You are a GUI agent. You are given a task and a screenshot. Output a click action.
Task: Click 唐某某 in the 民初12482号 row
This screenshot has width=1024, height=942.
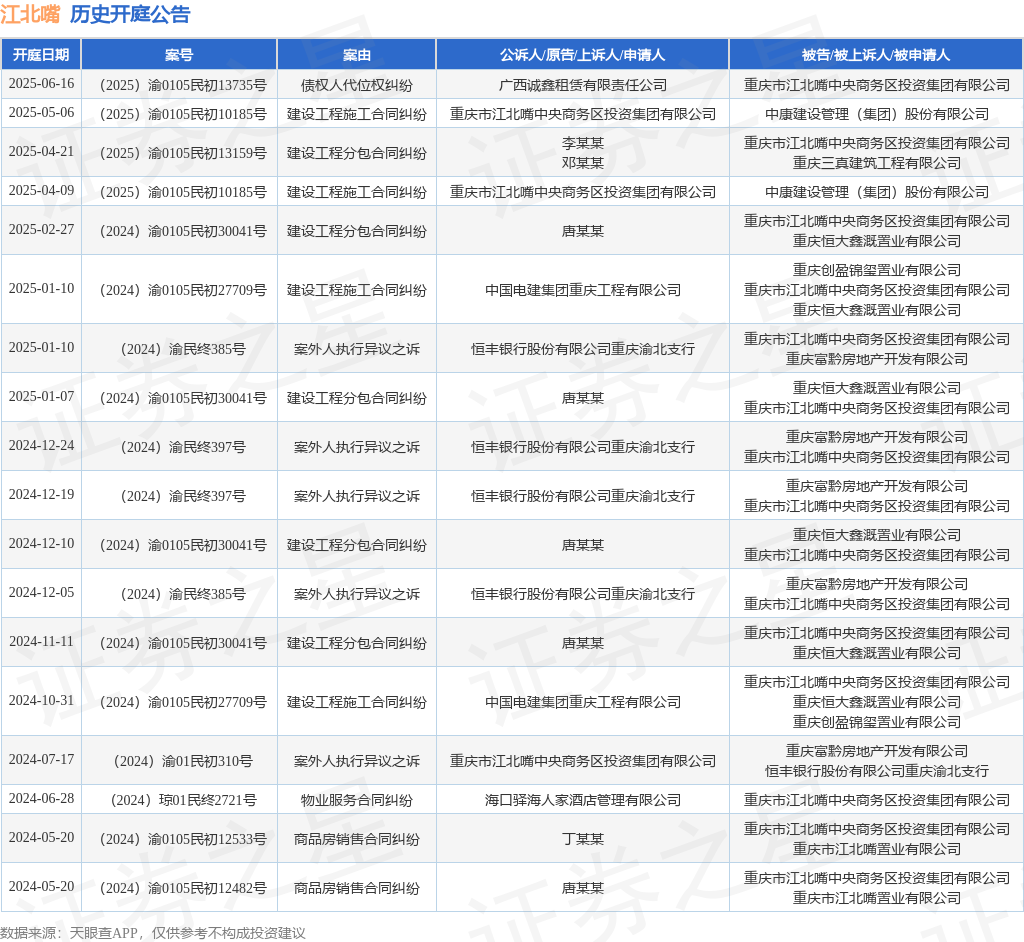[x=583, y=888]
